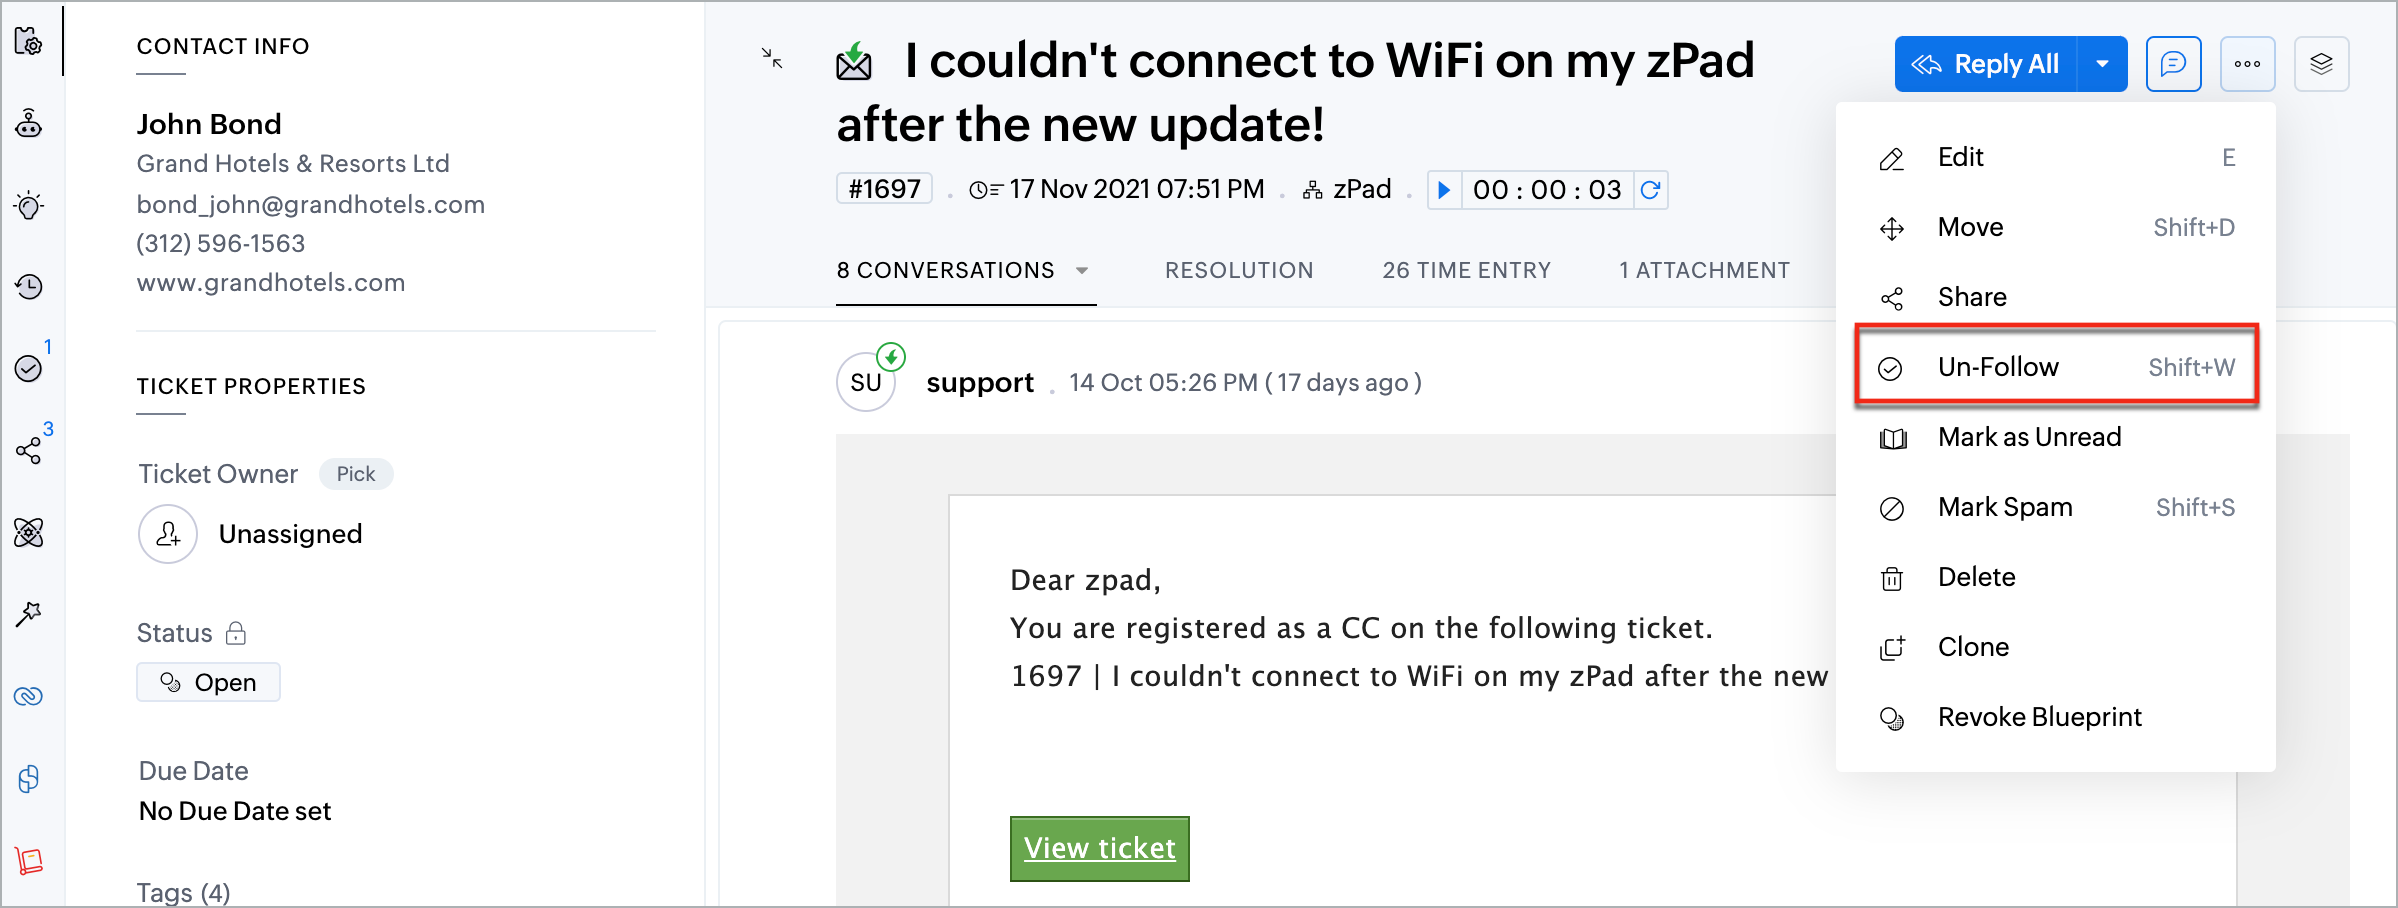Reset the ticket timer with refresh icon
This screenshot has width=2398, height=908.
pos(1650,190)
